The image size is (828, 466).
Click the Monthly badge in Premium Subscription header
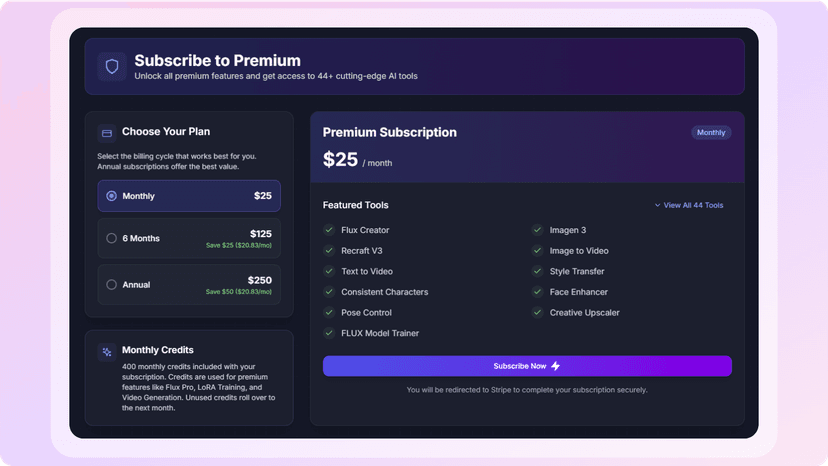711,133
